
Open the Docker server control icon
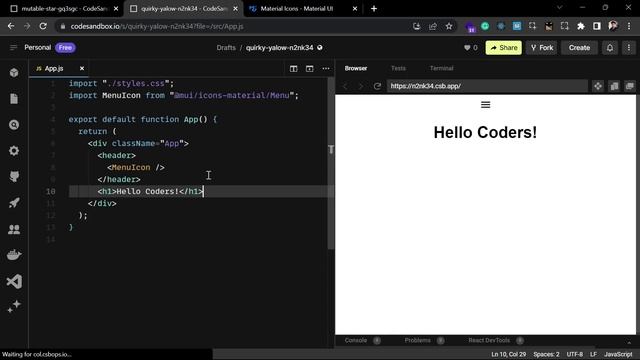[14, 255]
